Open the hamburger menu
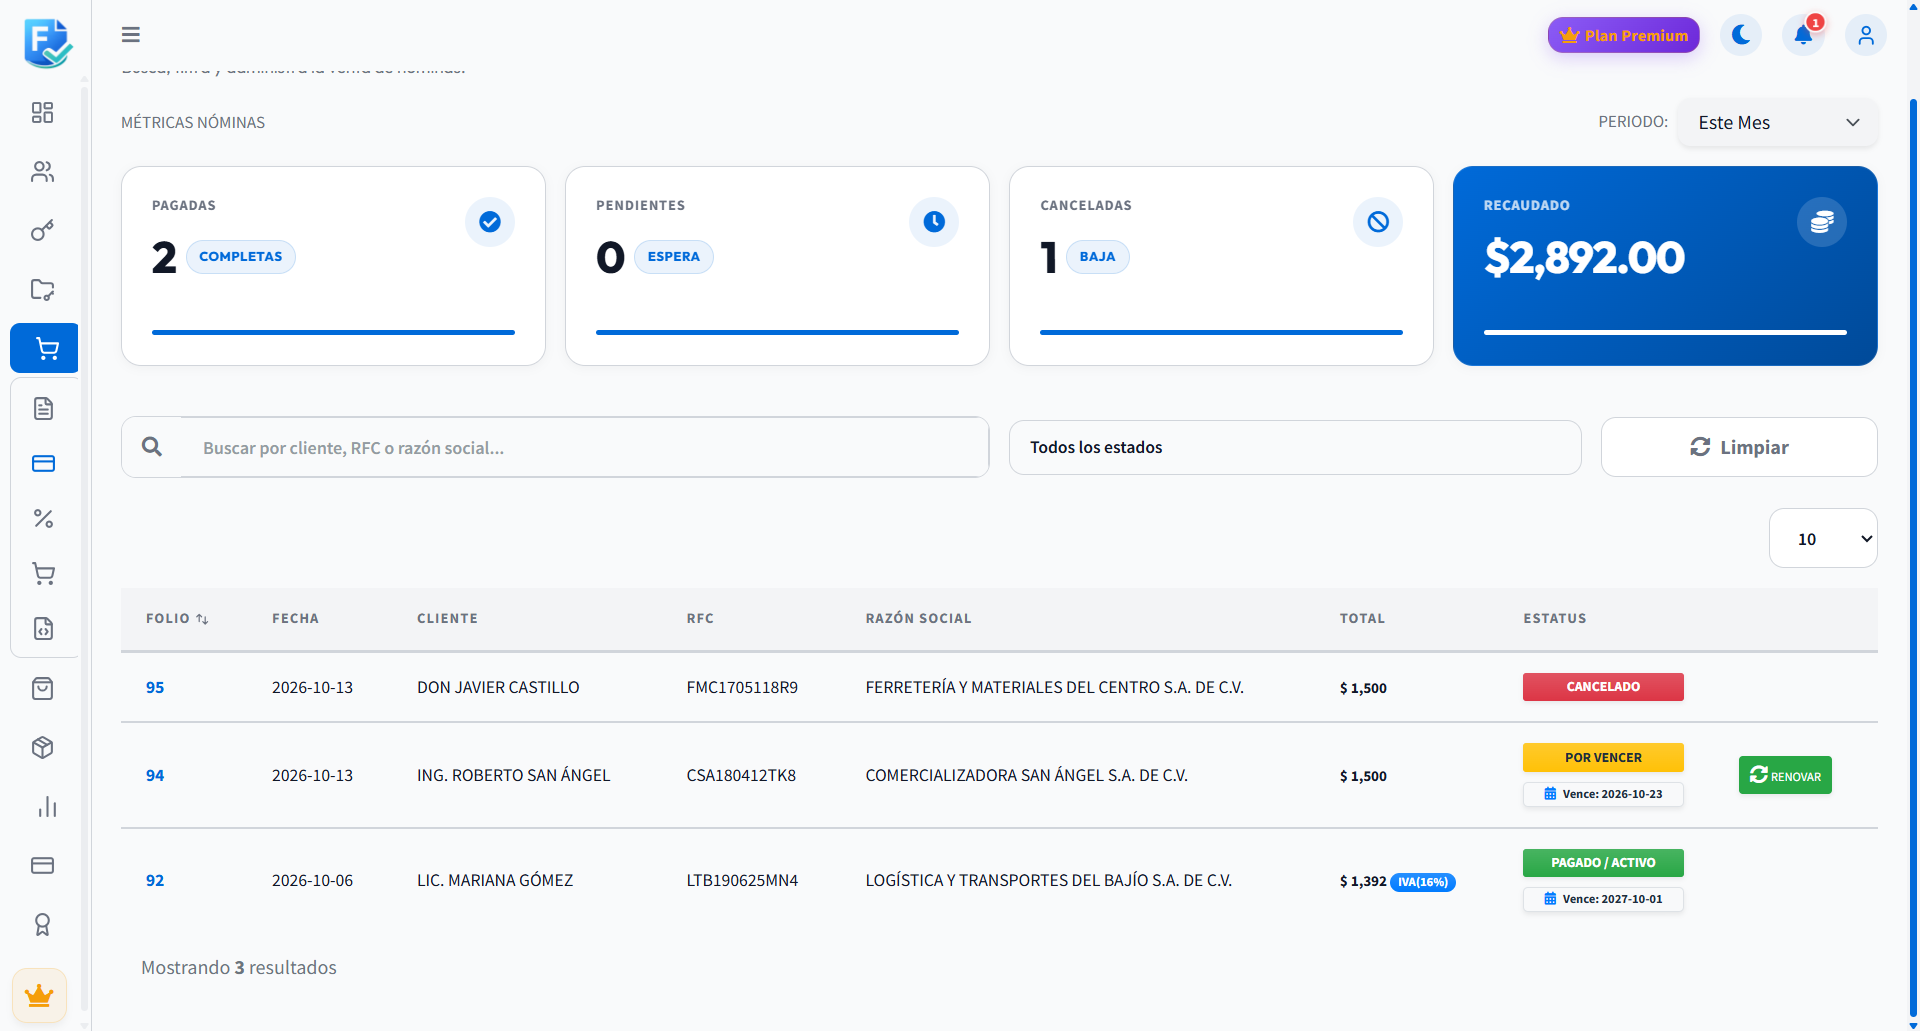Image resolution: width=1920 pixels, height=1031 pixels. [131, 35]
